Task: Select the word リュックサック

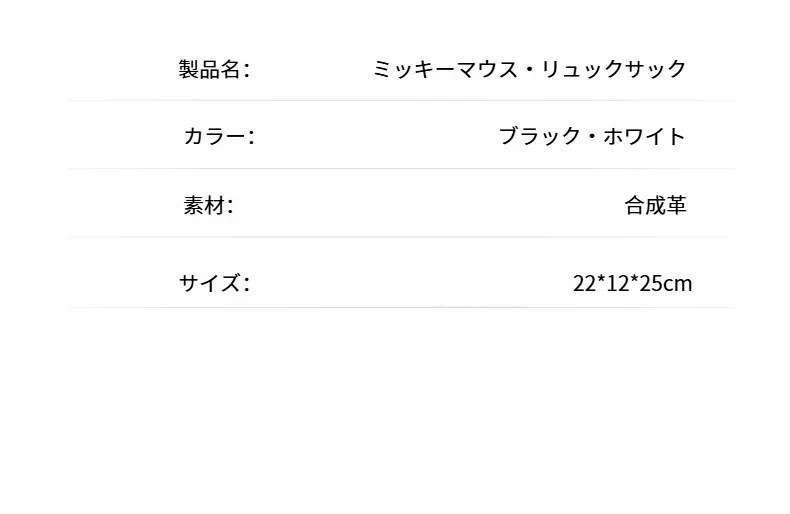Action: point(613,69)
